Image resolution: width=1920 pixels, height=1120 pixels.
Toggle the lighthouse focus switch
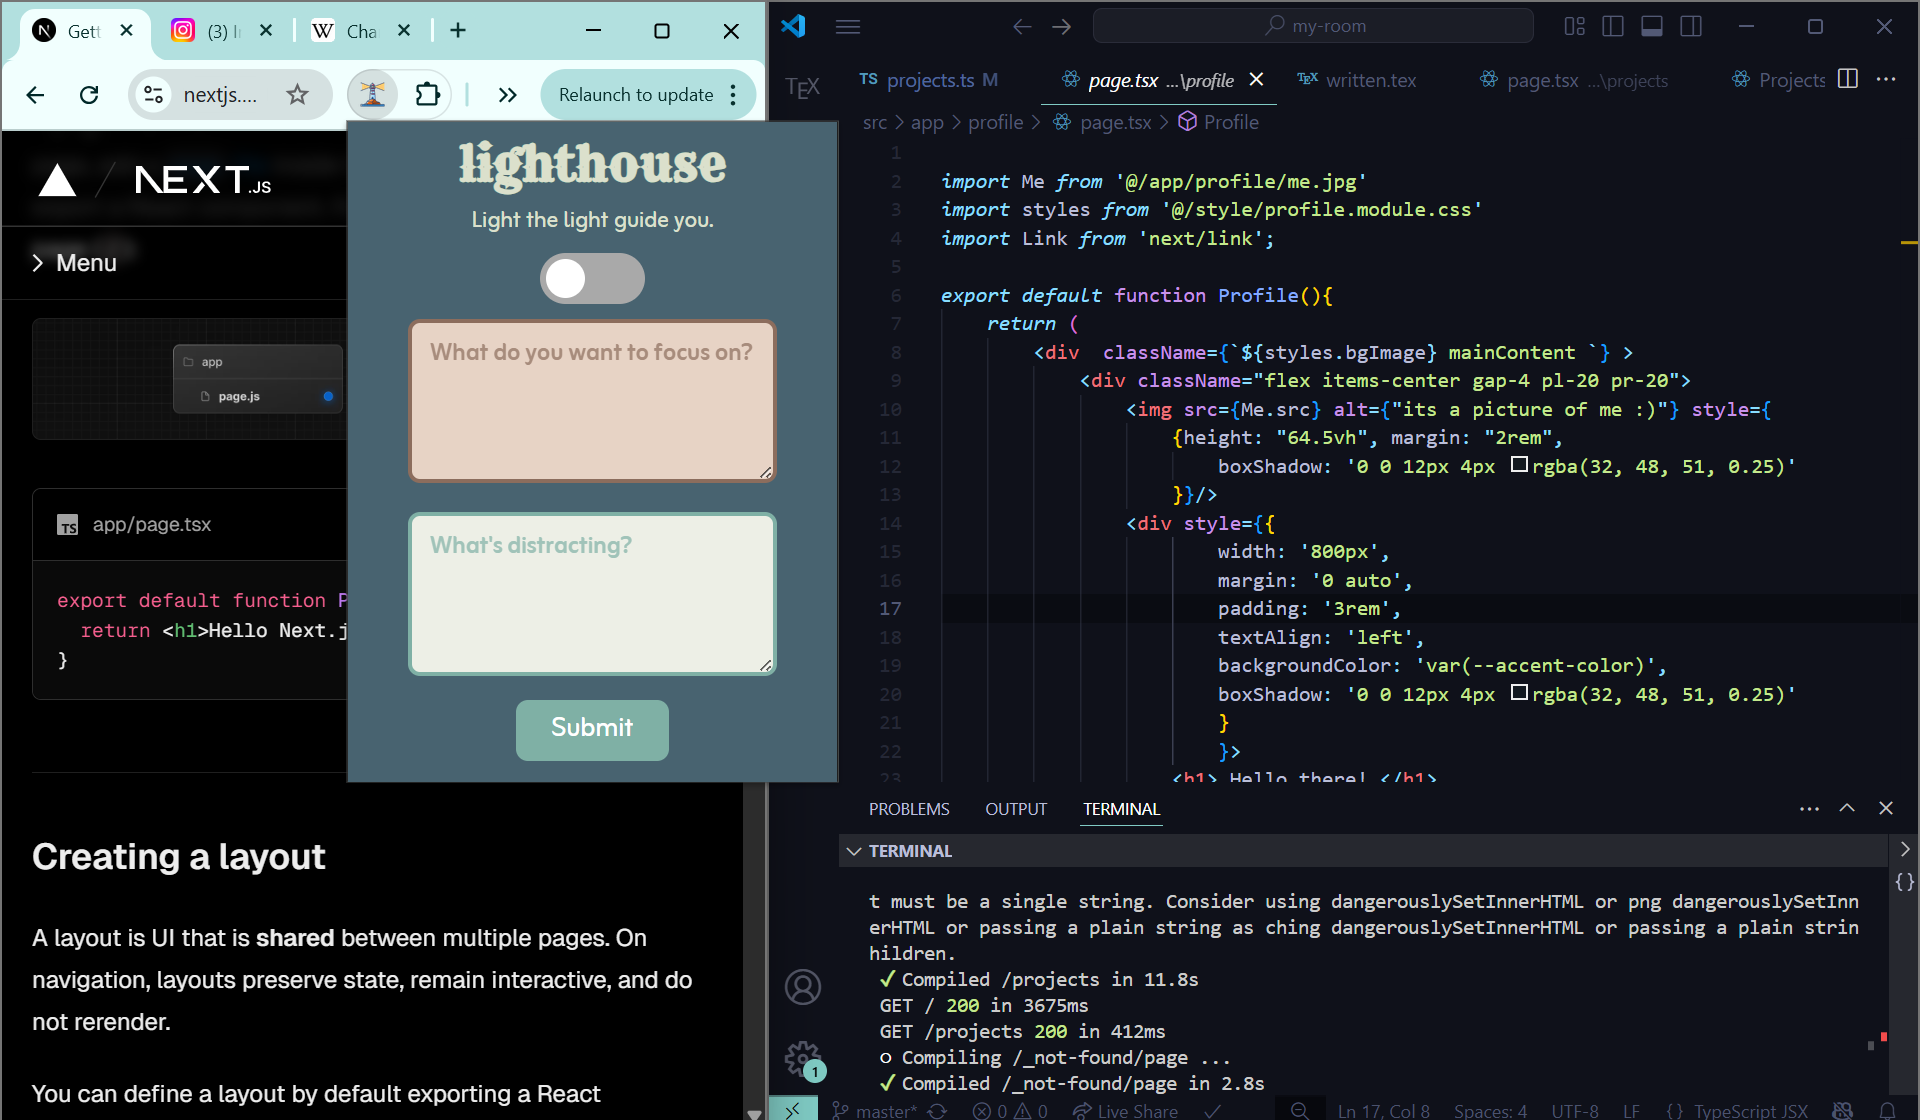[x=592, y=278]
